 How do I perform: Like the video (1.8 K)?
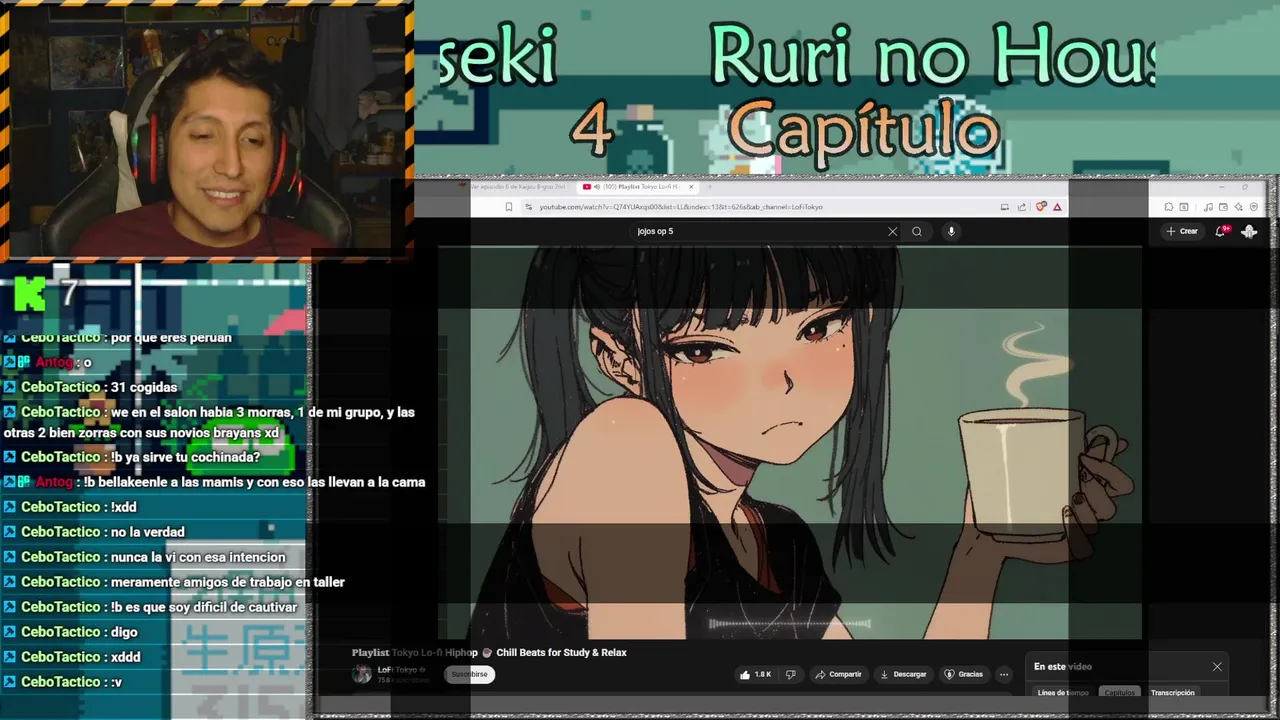pos(755,674)
